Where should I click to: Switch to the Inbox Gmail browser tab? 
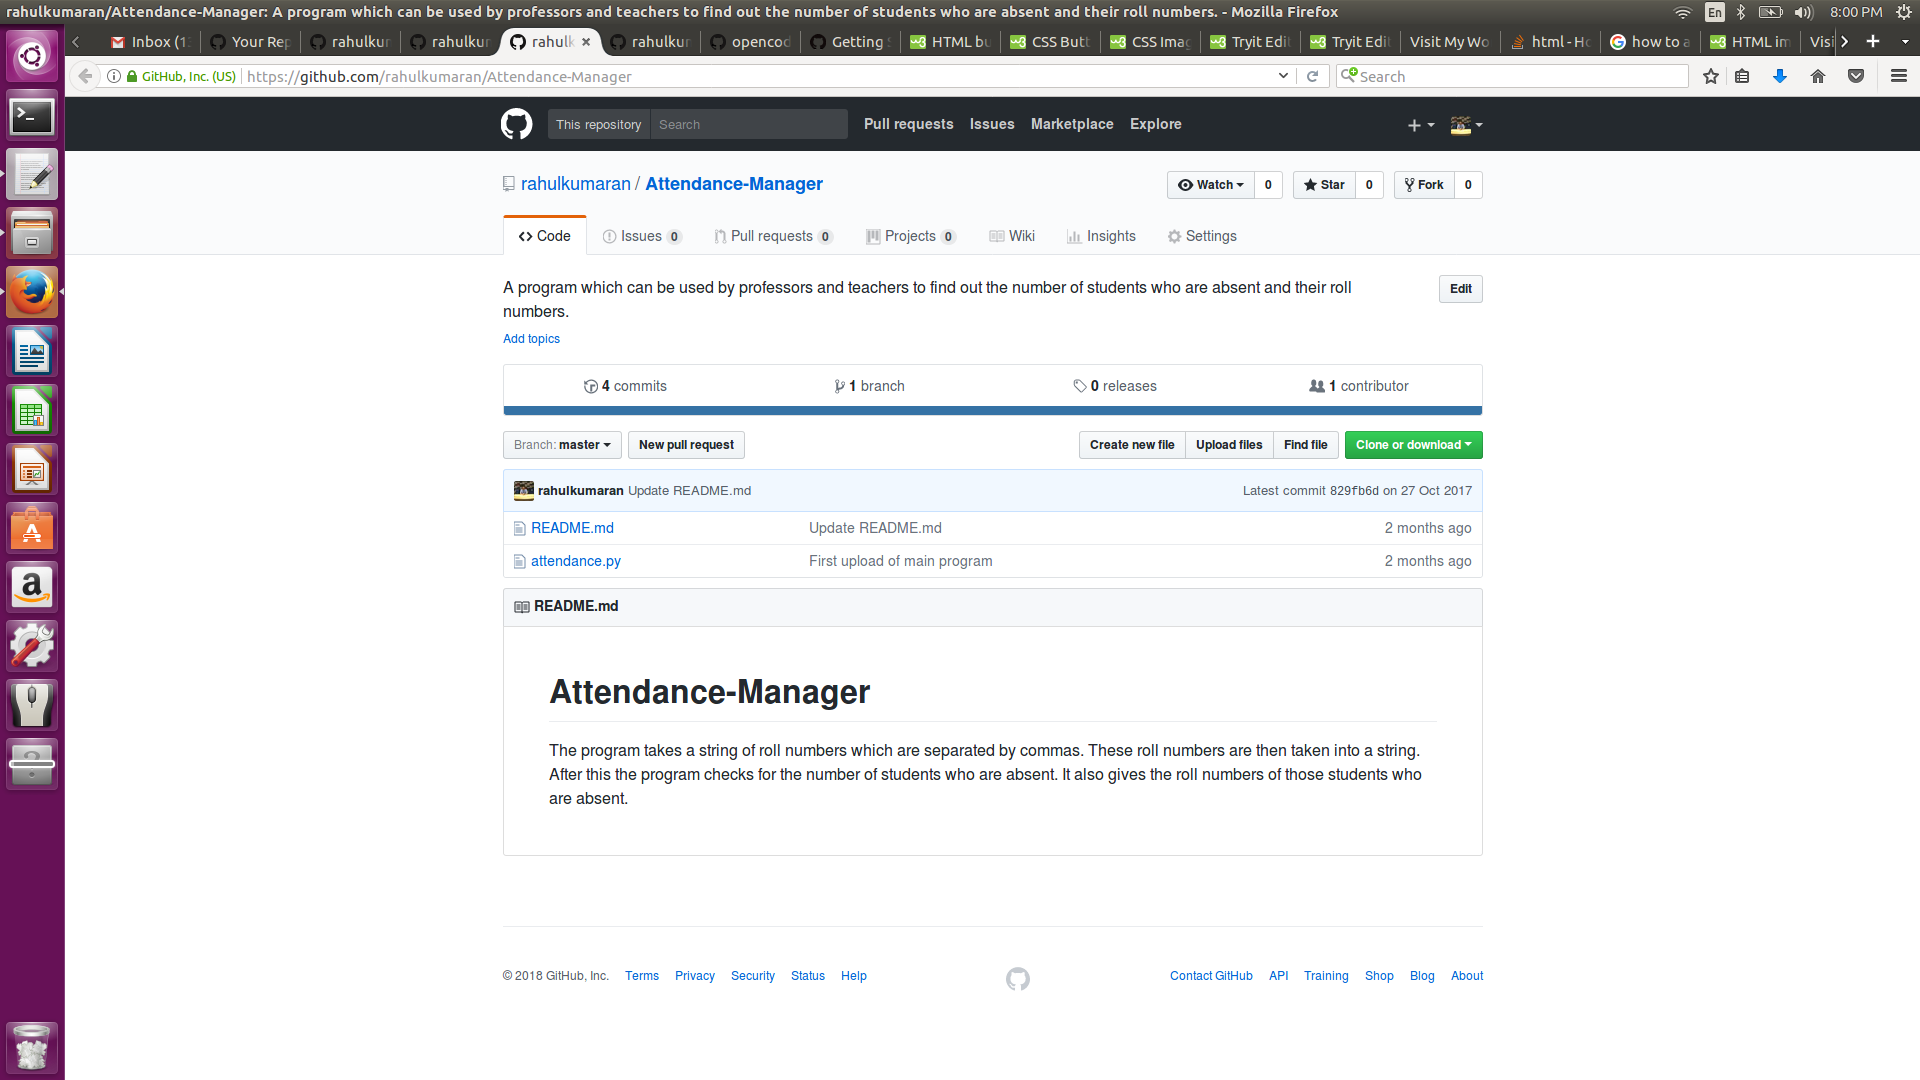(150, 41)
